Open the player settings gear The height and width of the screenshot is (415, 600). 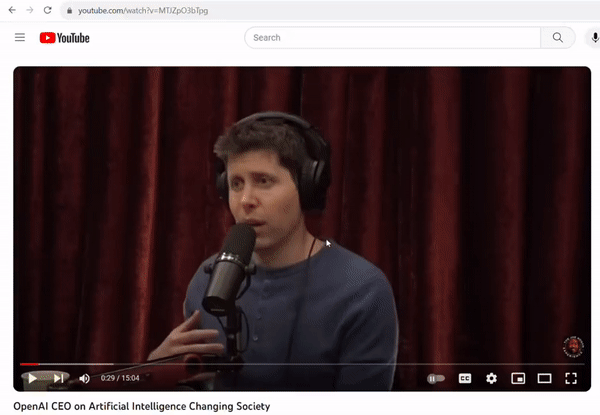click(x=491, y=378)
